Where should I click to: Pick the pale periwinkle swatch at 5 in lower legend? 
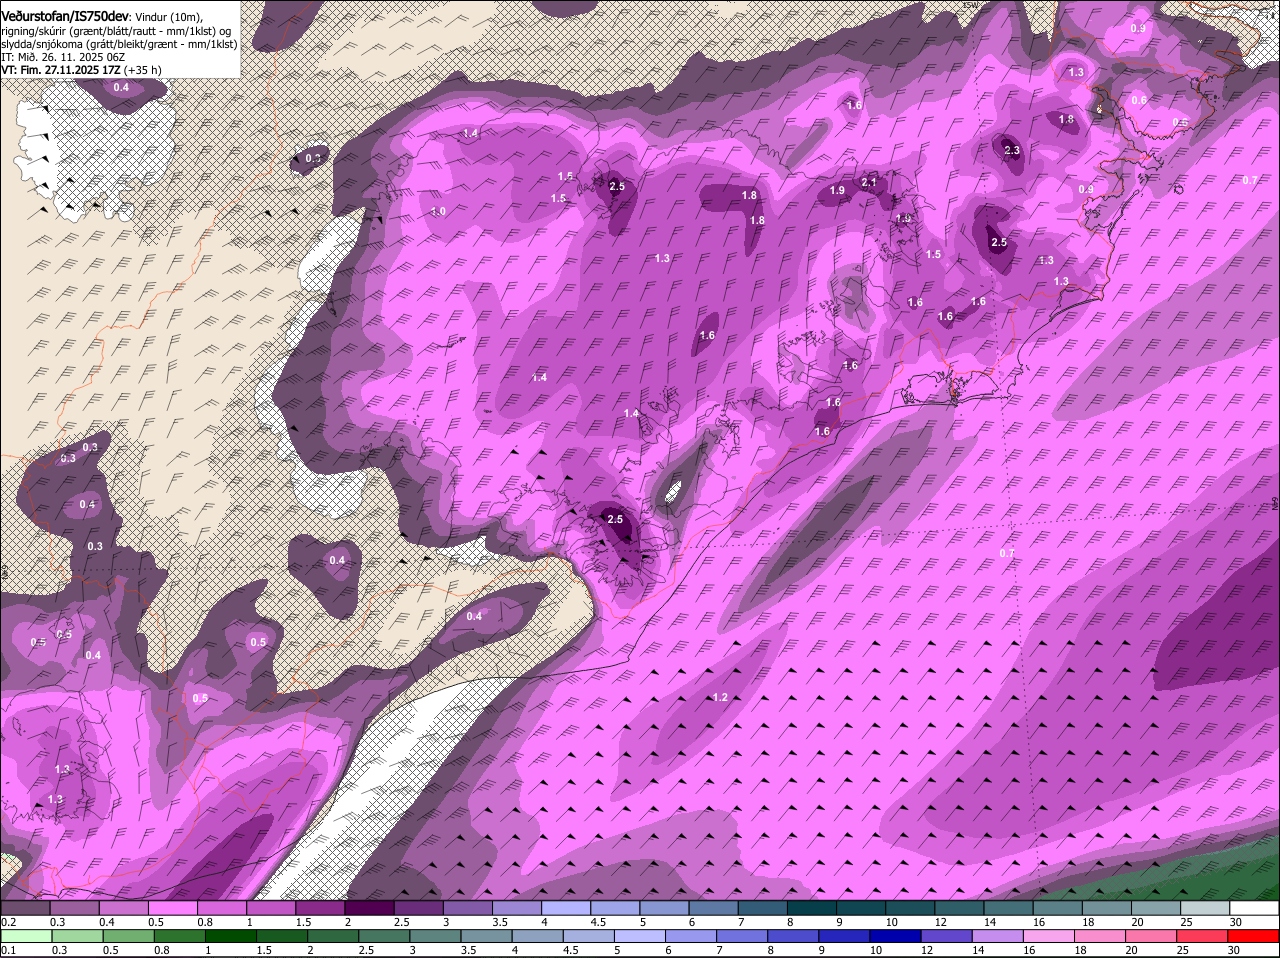coord(640,936)
